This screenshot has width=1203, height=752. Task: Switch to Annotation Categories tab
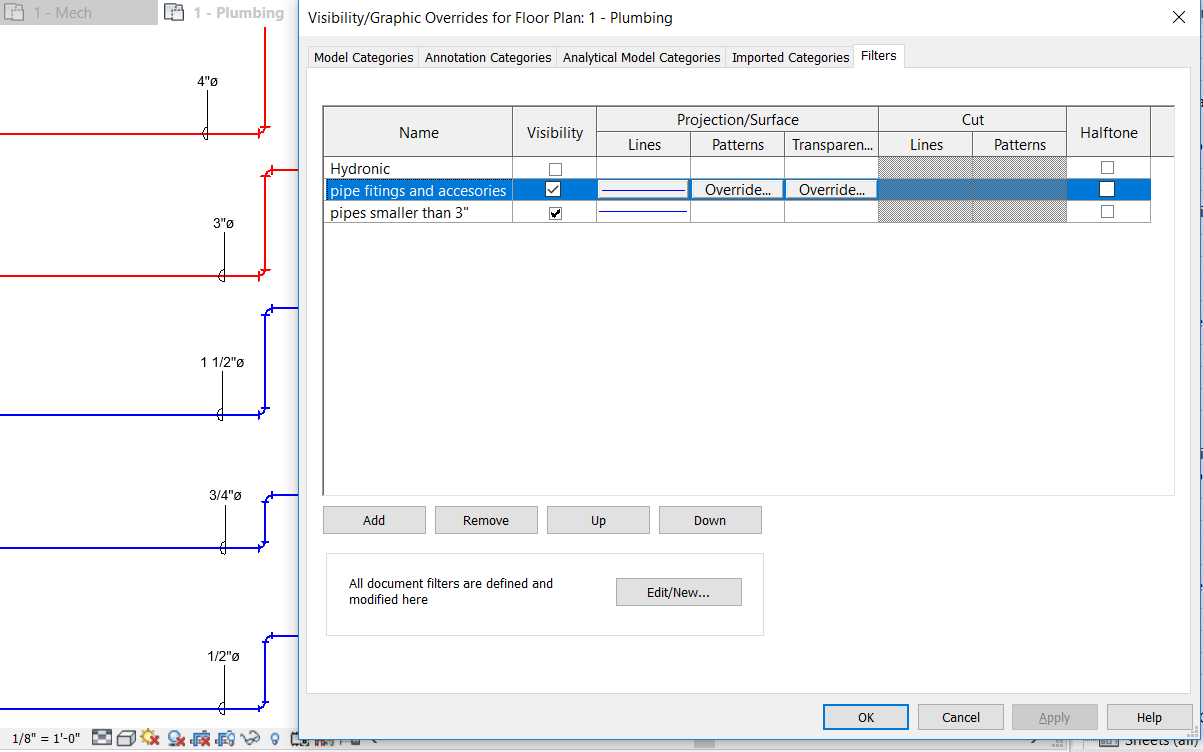(488, 58)
